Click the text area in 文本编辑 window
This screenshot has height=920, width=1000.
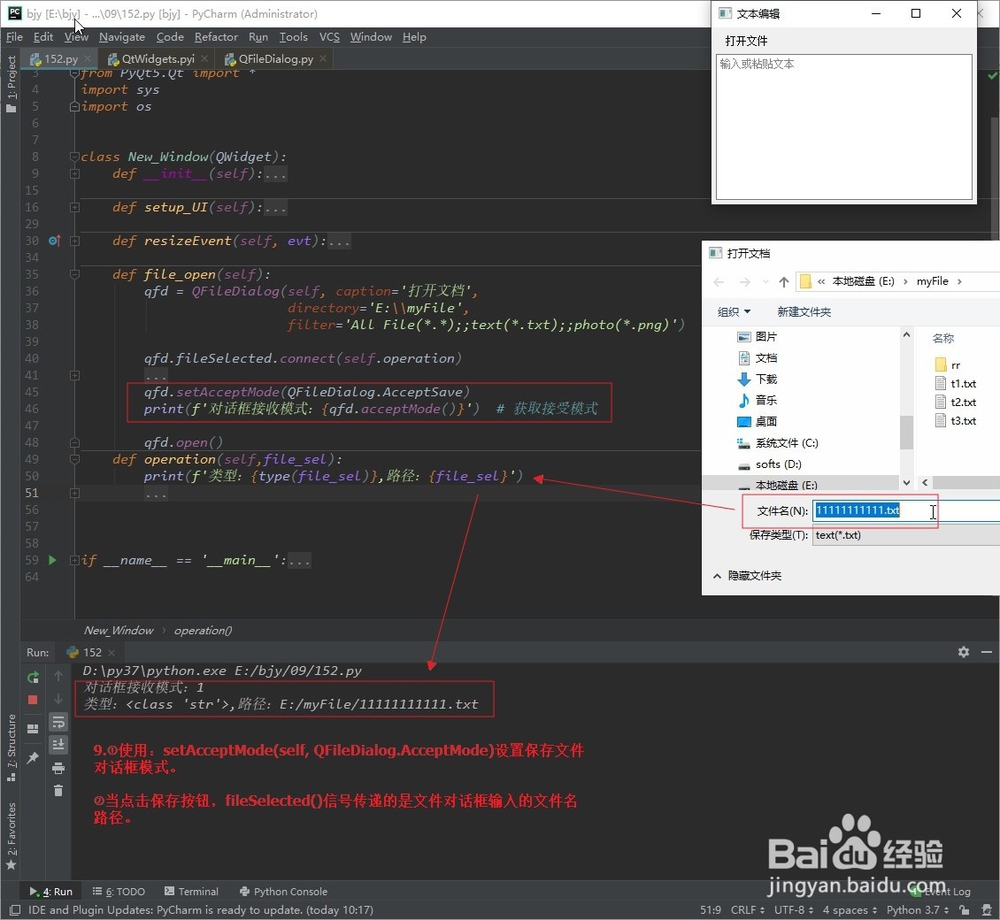[844, 127]
